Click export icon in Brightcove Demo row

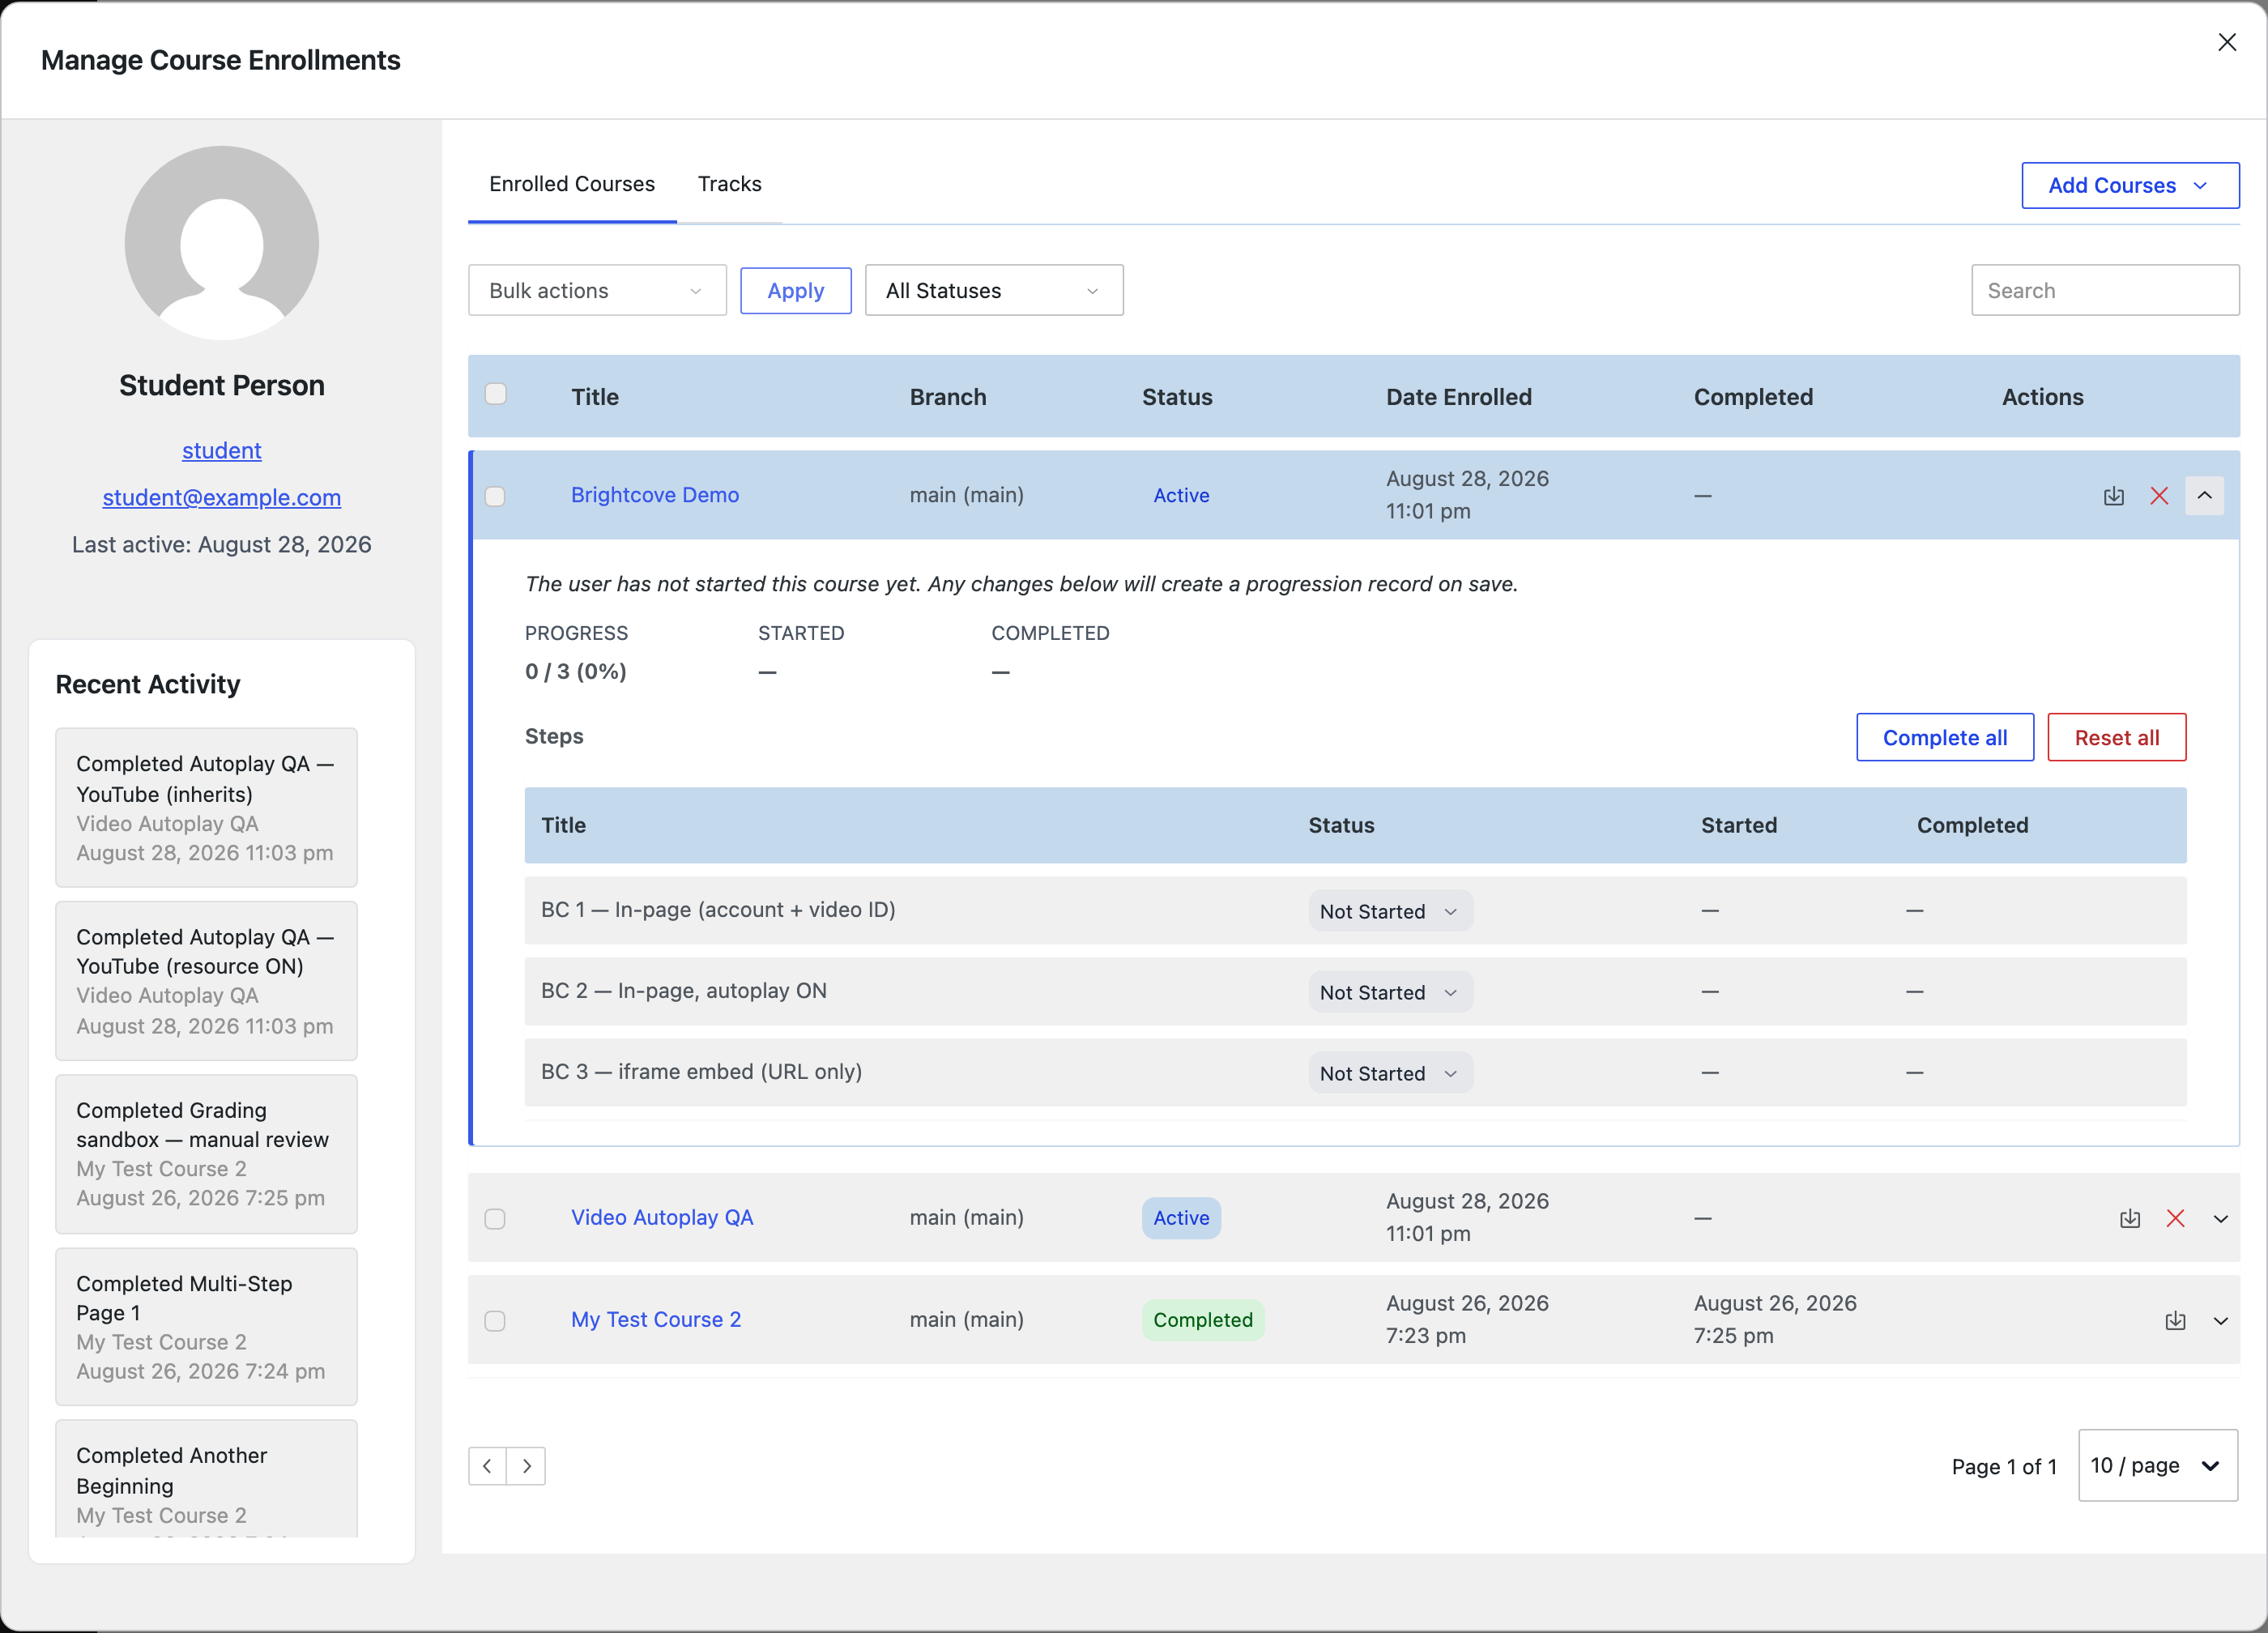tap(2113, 496)
